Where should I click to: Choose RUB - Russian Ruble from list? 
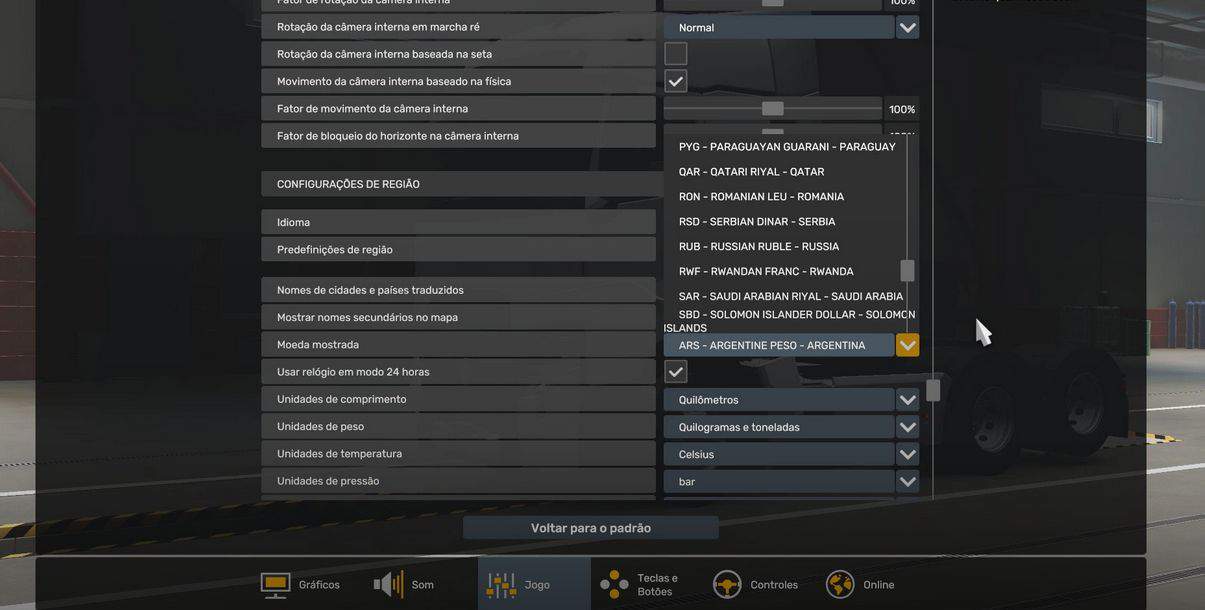coord(759,247)
